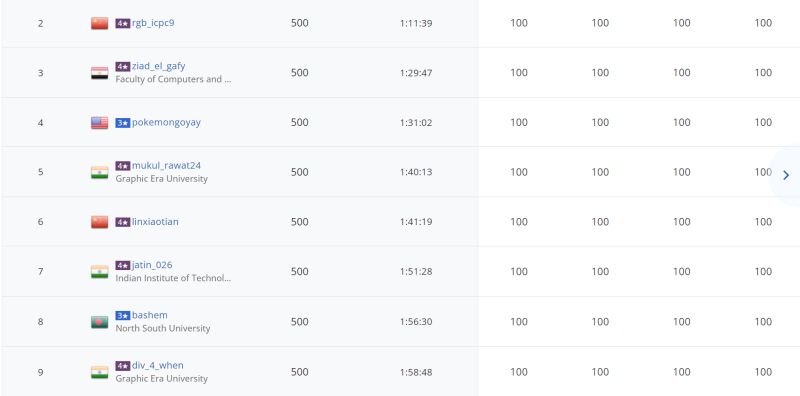Open rgb_icpc9 user profile
Screen dimensions: 800x396
(x=153, y=23)
